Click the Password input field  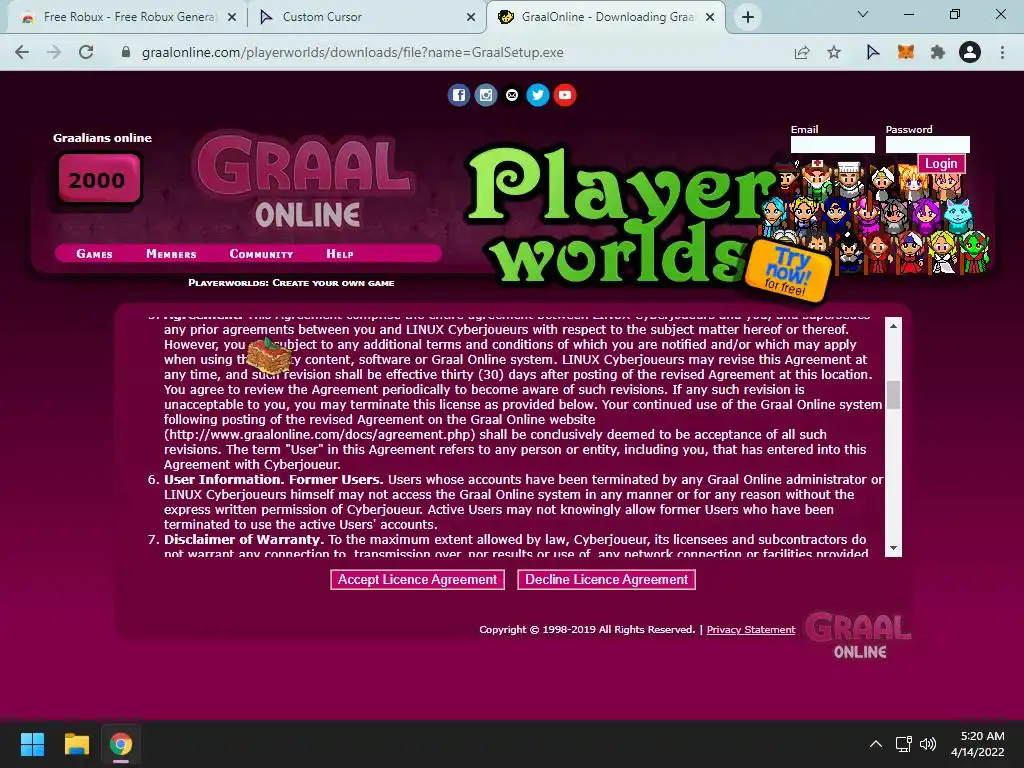tap(927, 144)
